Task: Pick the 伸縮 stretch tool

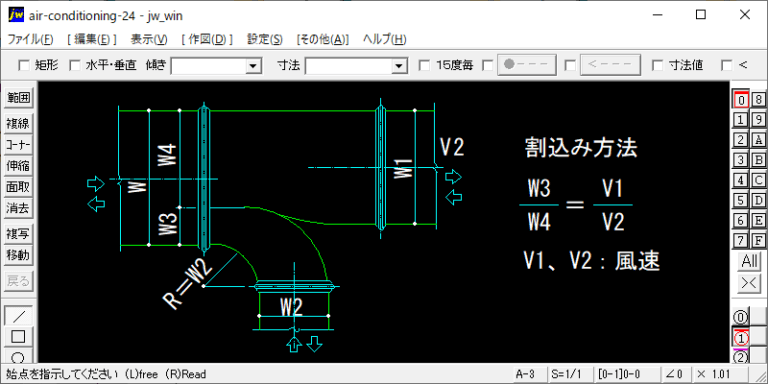Action: tap(19, 166)
